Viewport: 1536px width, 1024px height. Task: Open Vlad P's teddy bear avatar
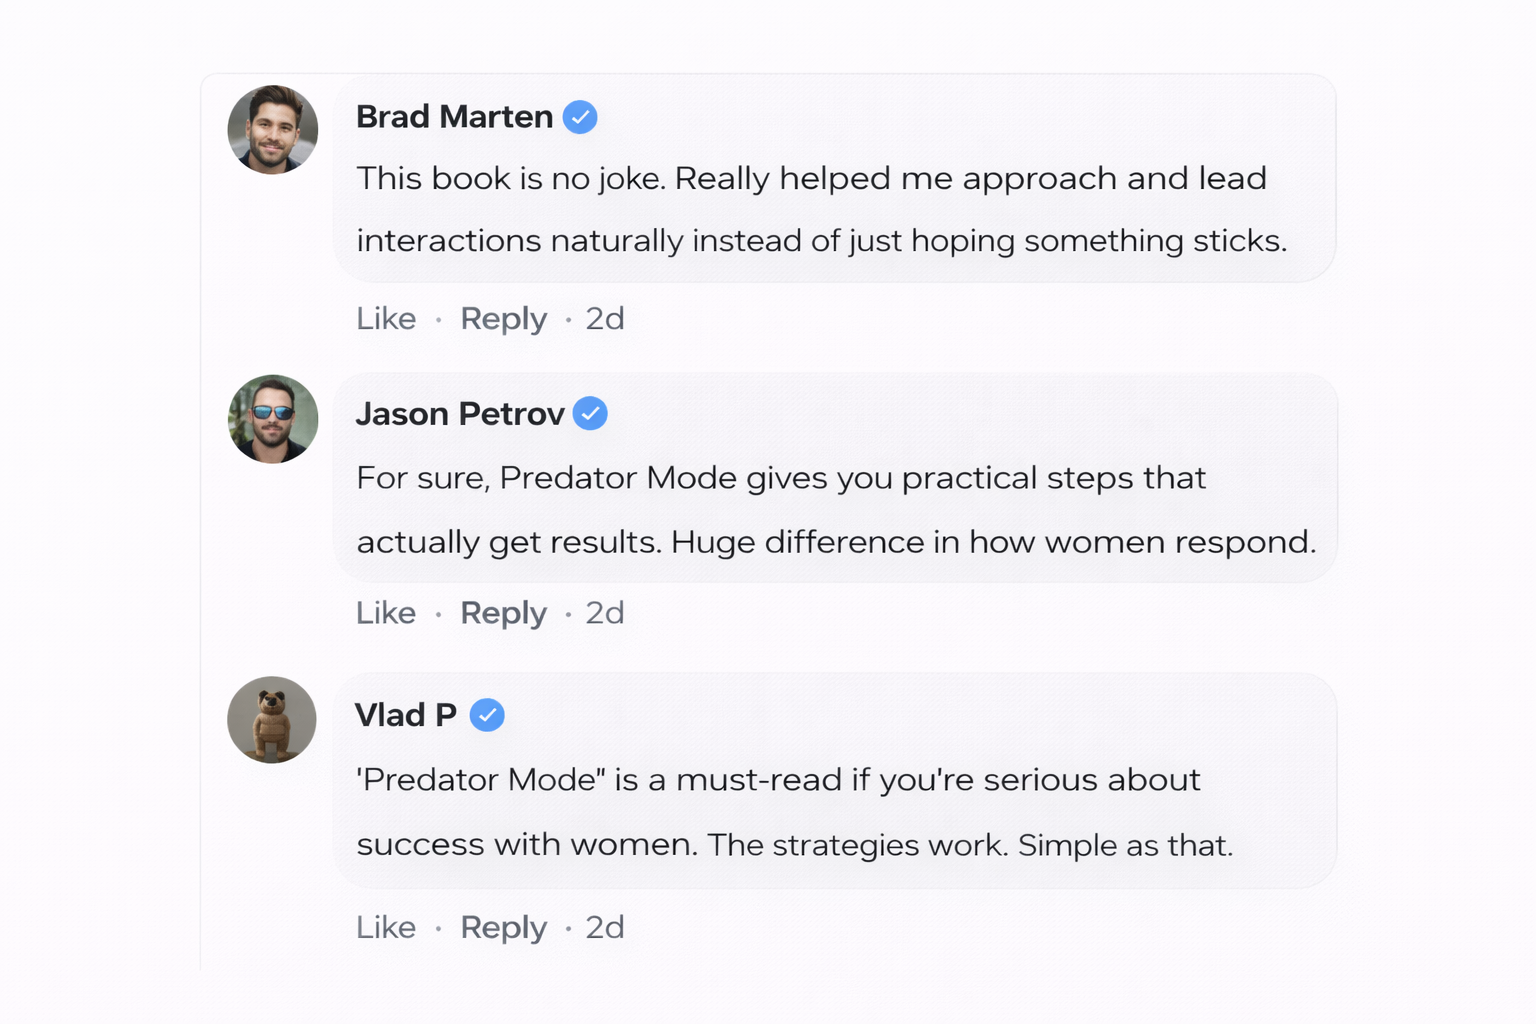point(272,720)
